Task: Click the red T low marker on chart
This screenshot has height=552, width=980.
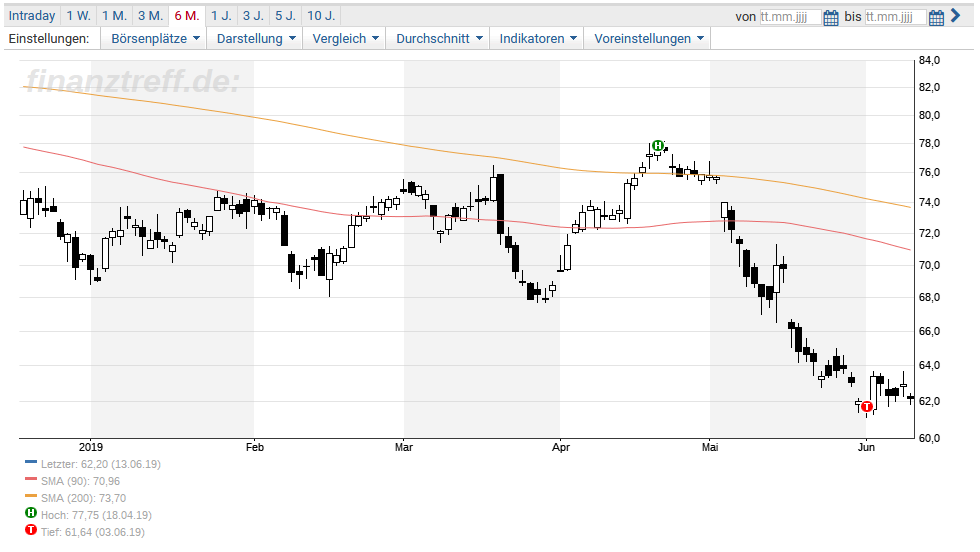Action: click(867, 407)
